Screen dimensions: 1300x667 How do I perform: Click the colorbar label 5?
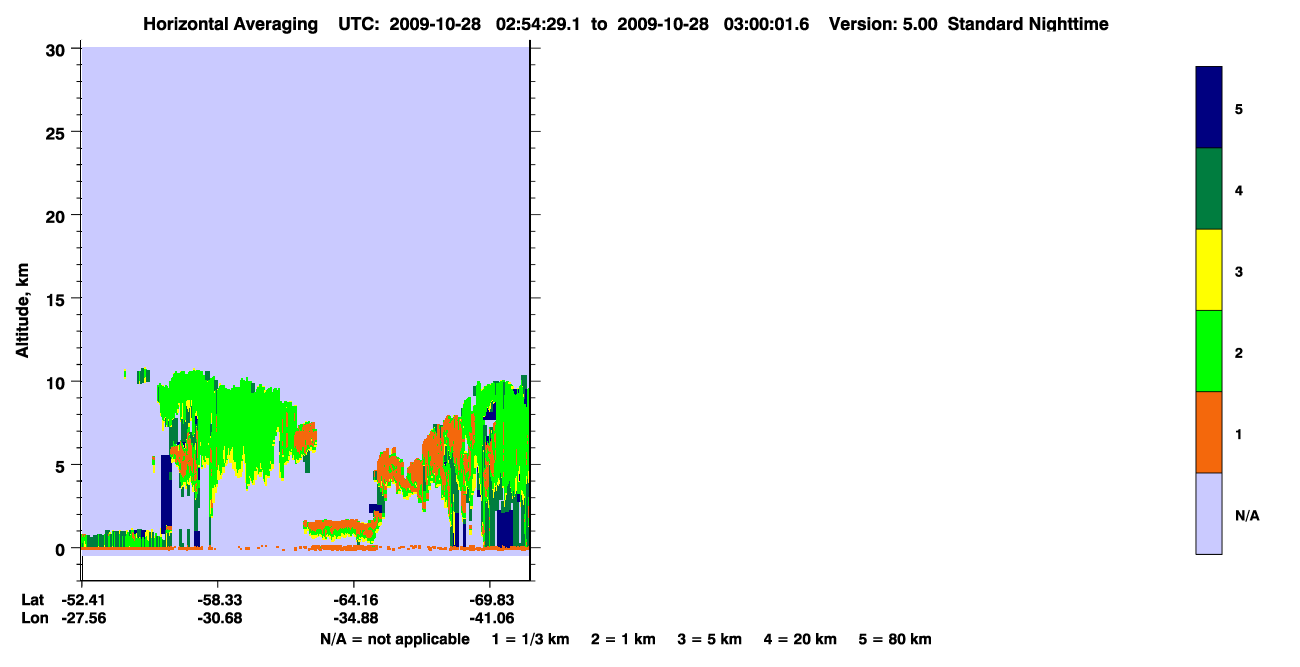(x=1239, y=109)
